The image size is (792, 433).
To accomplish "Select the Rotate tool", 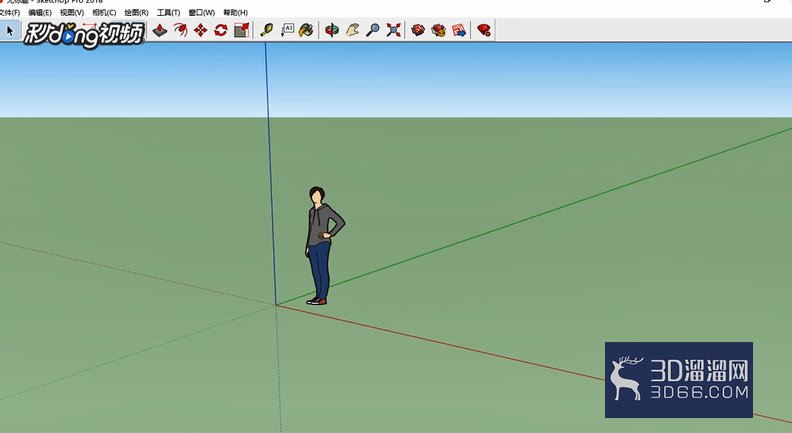I will click(x=221, y=30).
